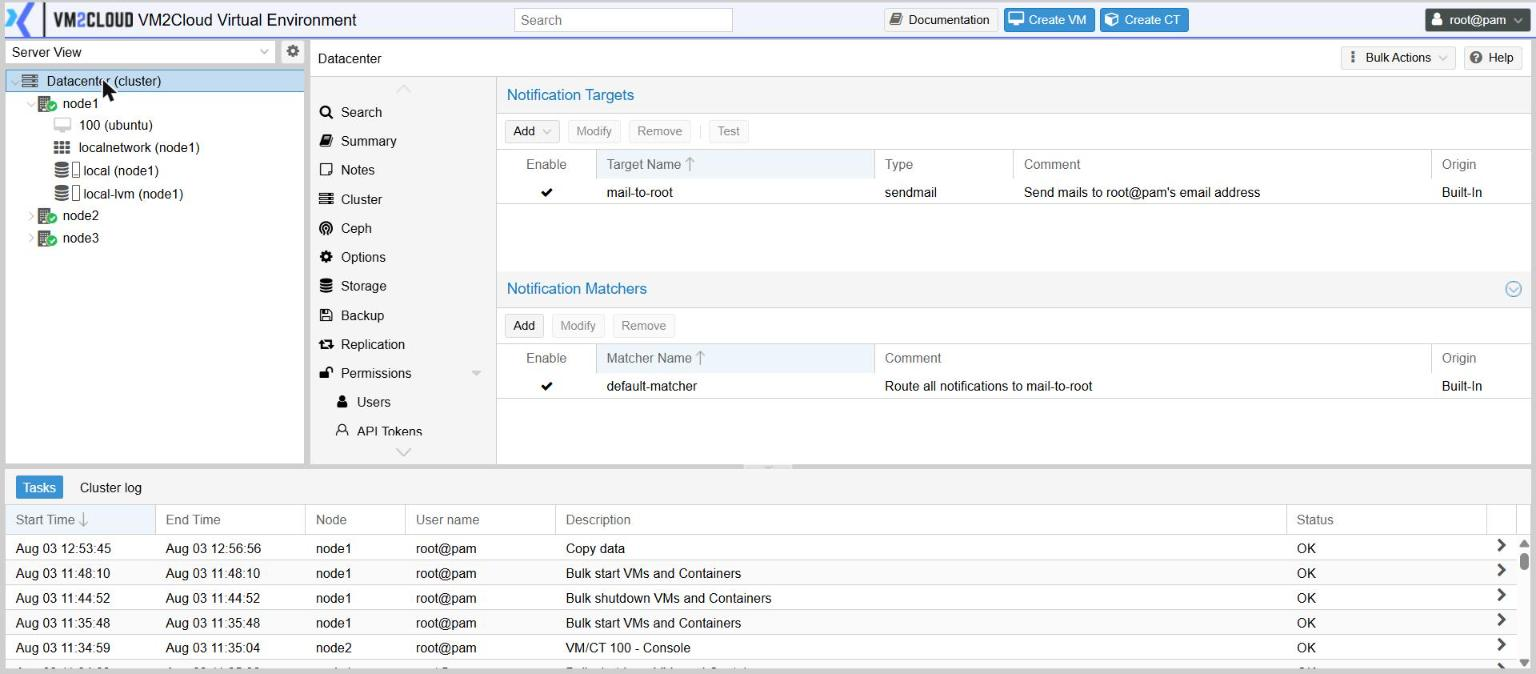Collapse the Datacenter tree node
The height and width of the screenshot is (674, 1536).
click(x=13, y=81)
